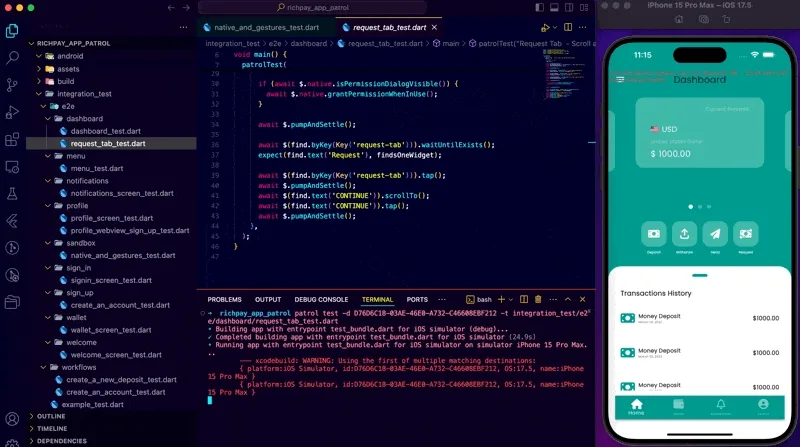Expand the assets folder
800x447 pixels.
click(x=39, y=69)
